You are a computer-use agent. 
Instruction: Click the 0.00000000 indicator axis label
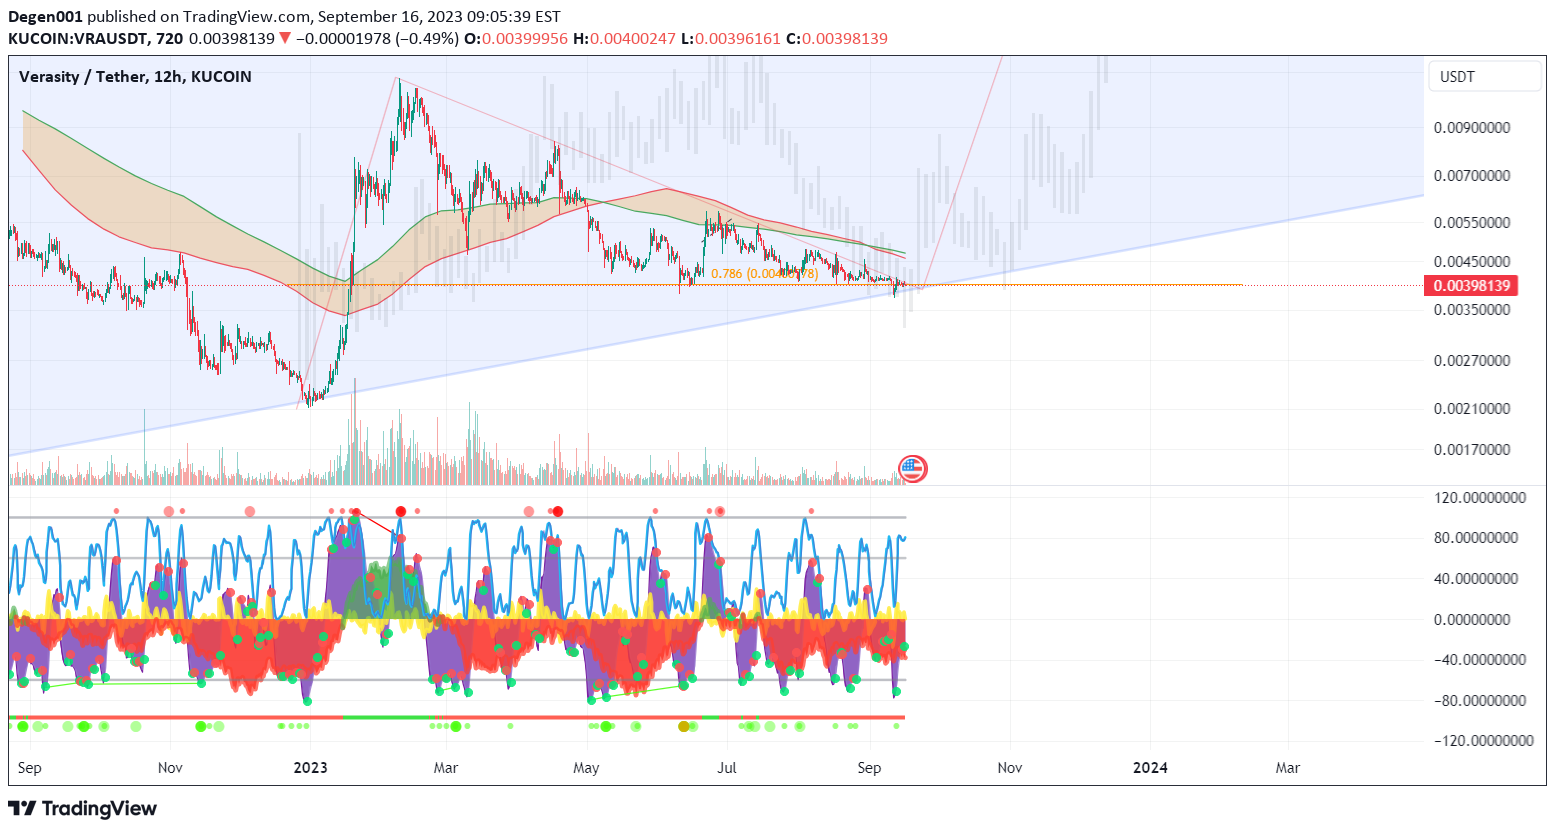click(x=1472, y=620)
